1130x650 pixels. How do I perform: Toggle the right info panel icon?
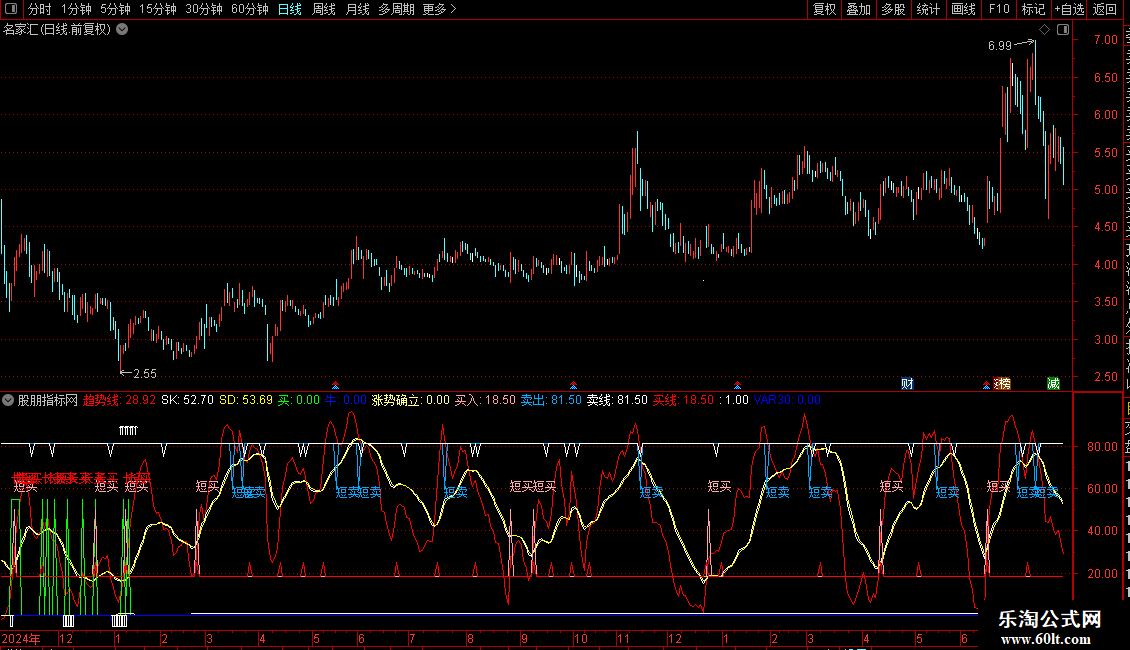tap(1063, 30)
